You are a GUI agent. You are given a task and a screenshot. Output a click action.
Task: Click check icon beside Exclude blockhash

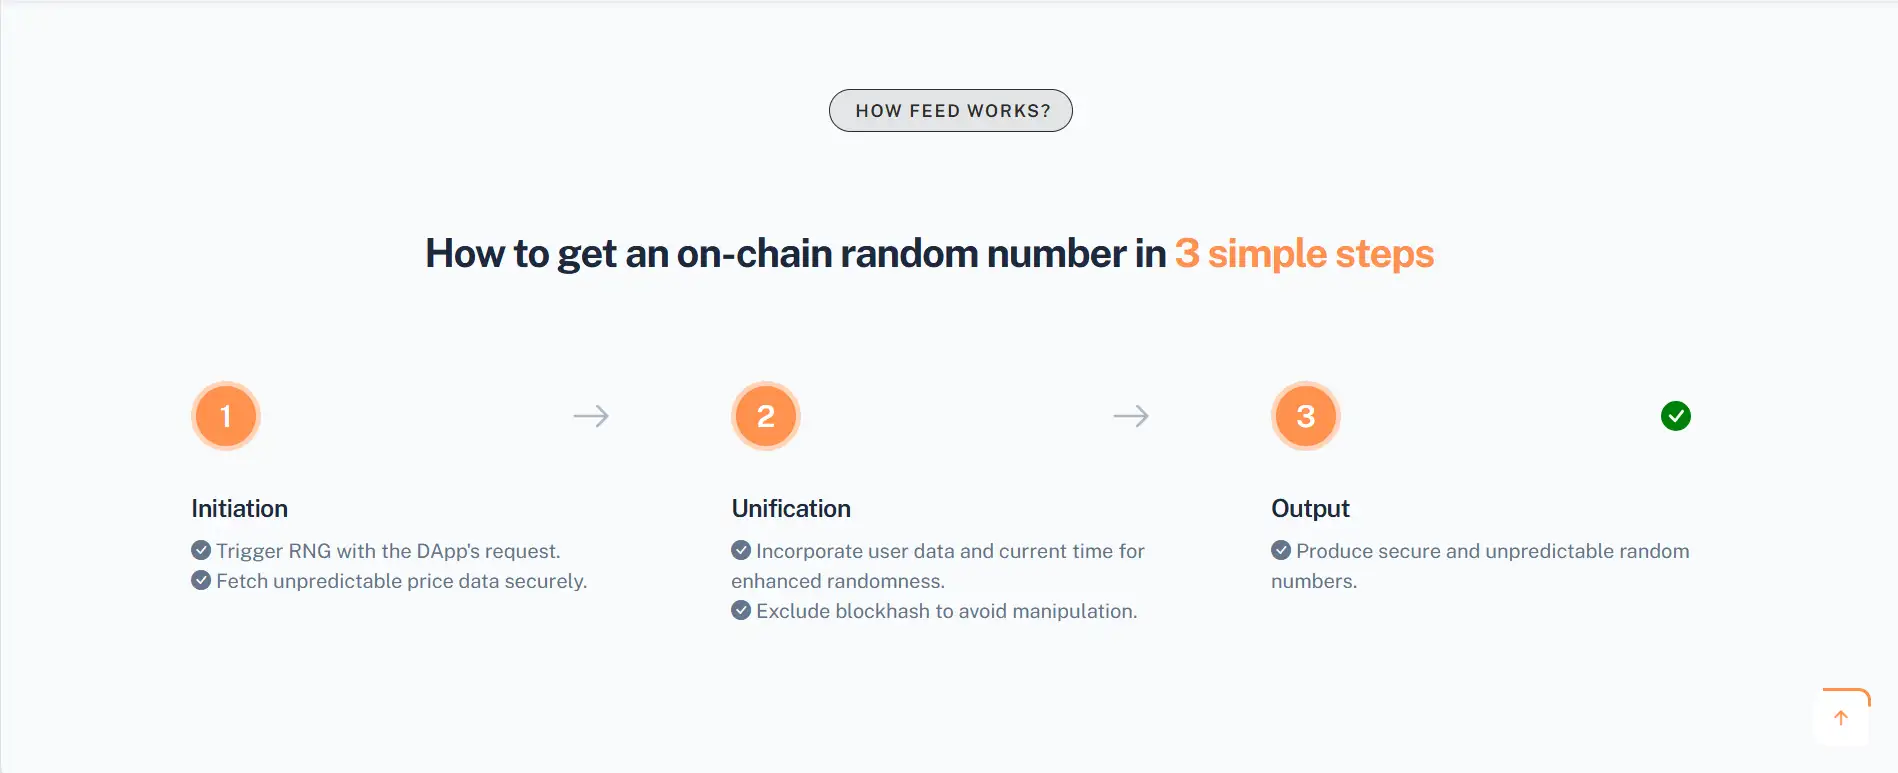tap(741, 611)
